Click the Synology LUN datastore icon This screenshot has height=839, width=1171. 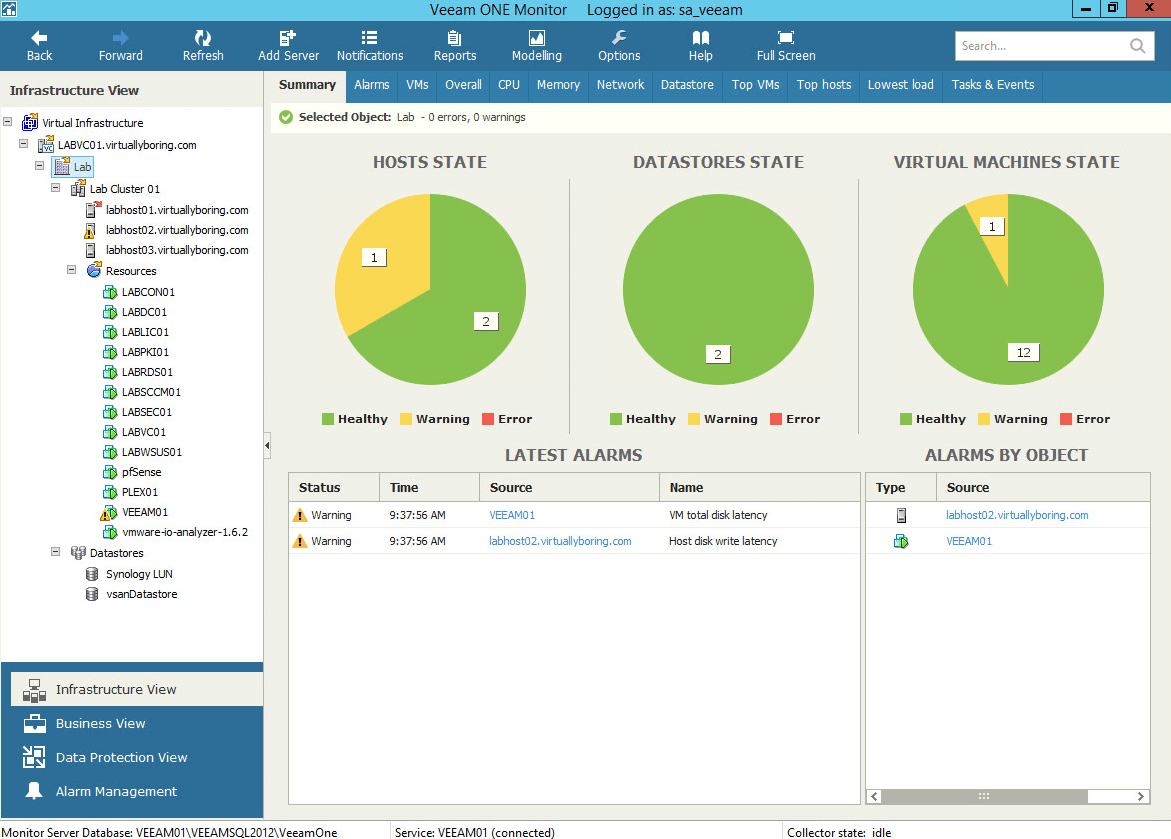pyautogui.click(x=92, y=574)
